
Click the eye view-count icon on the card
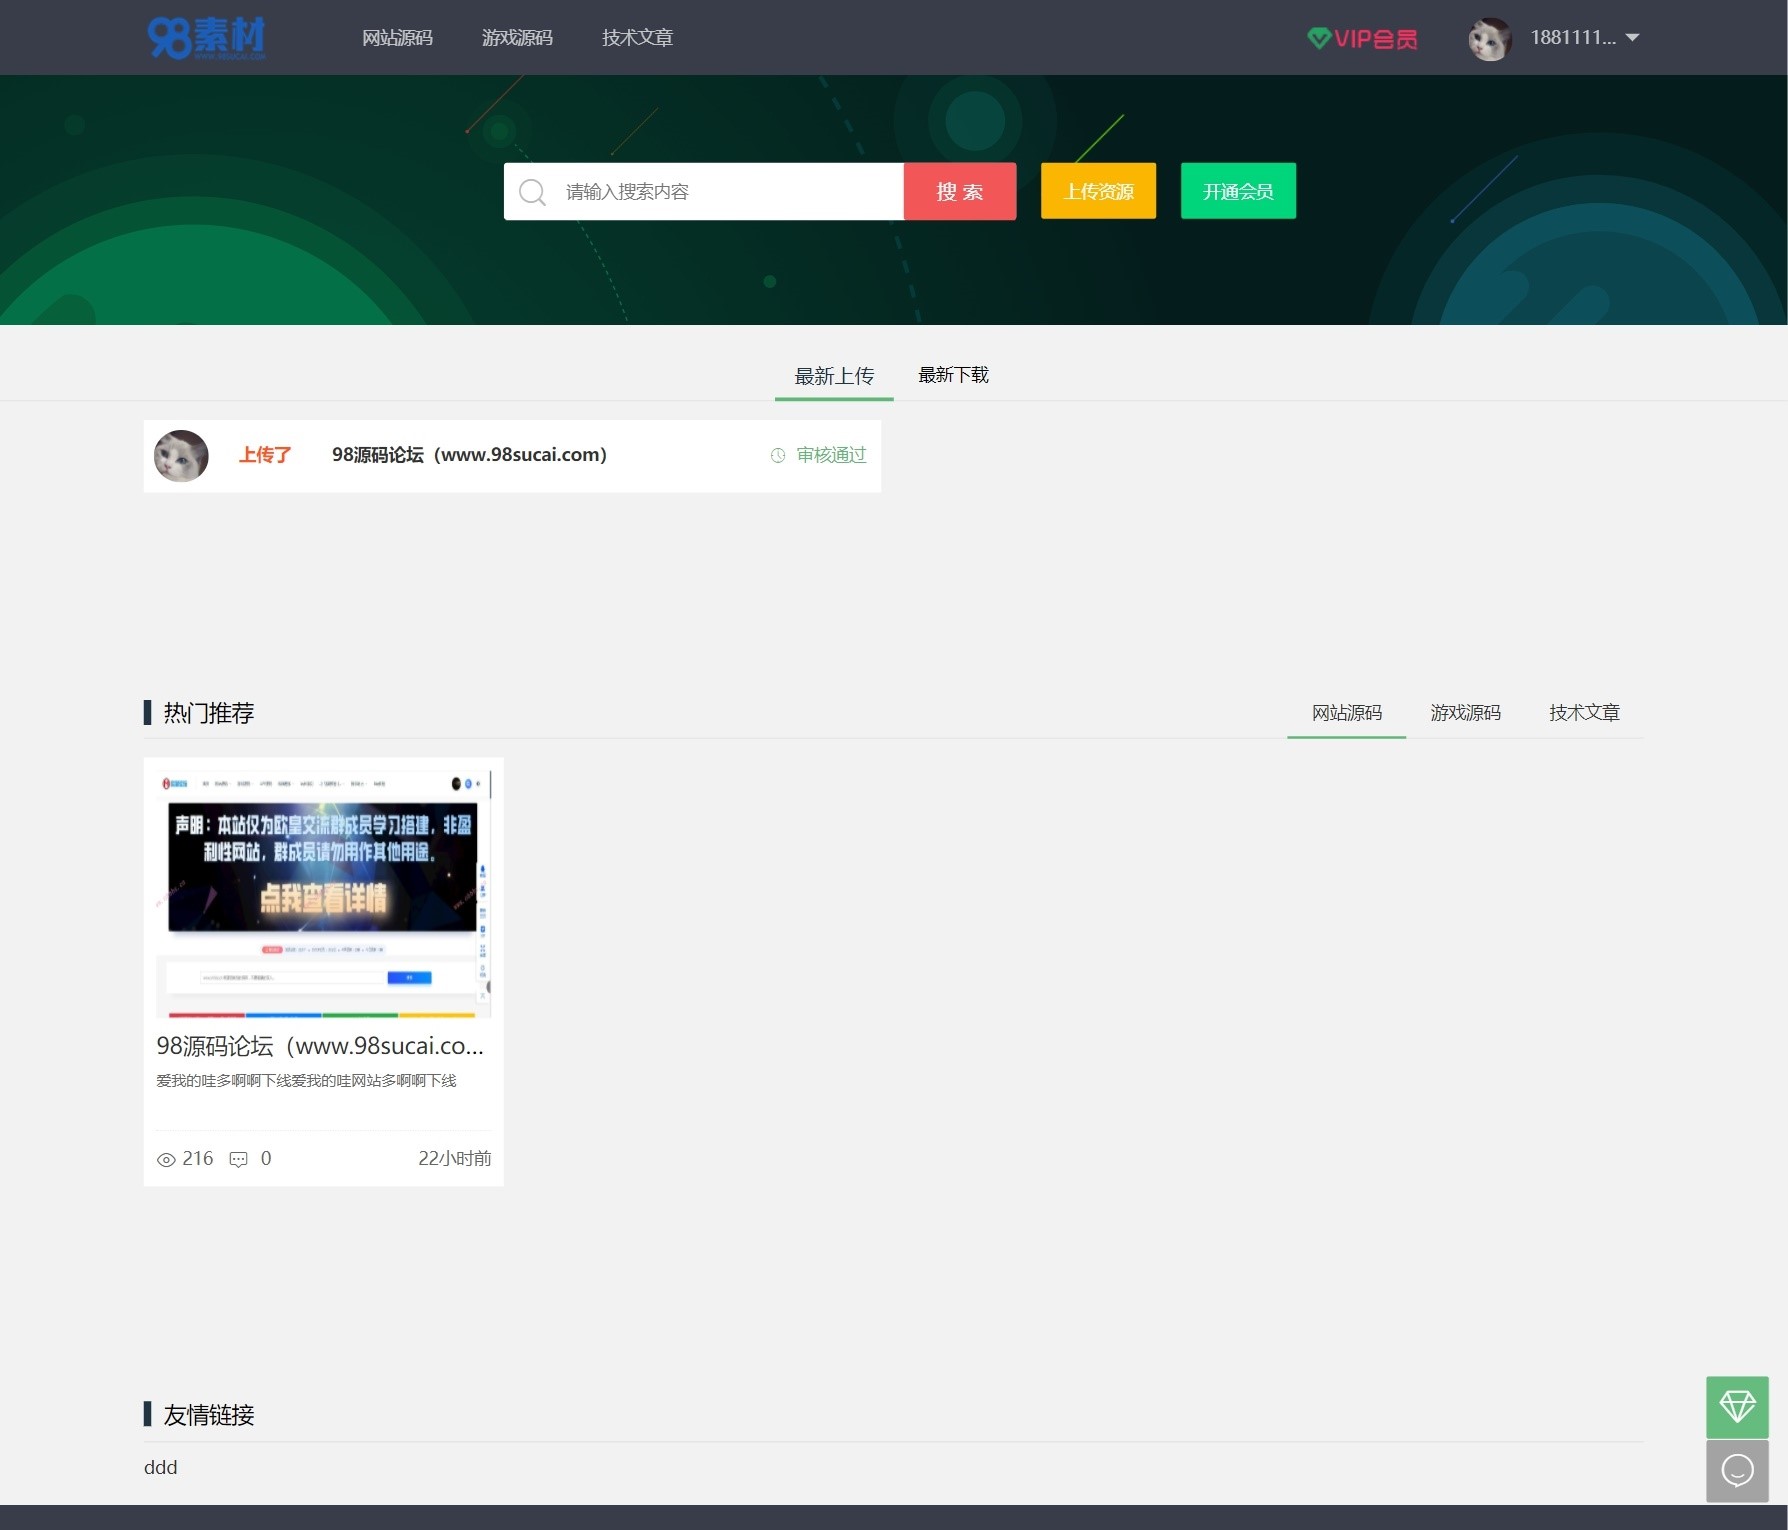tap(166, 1159)
